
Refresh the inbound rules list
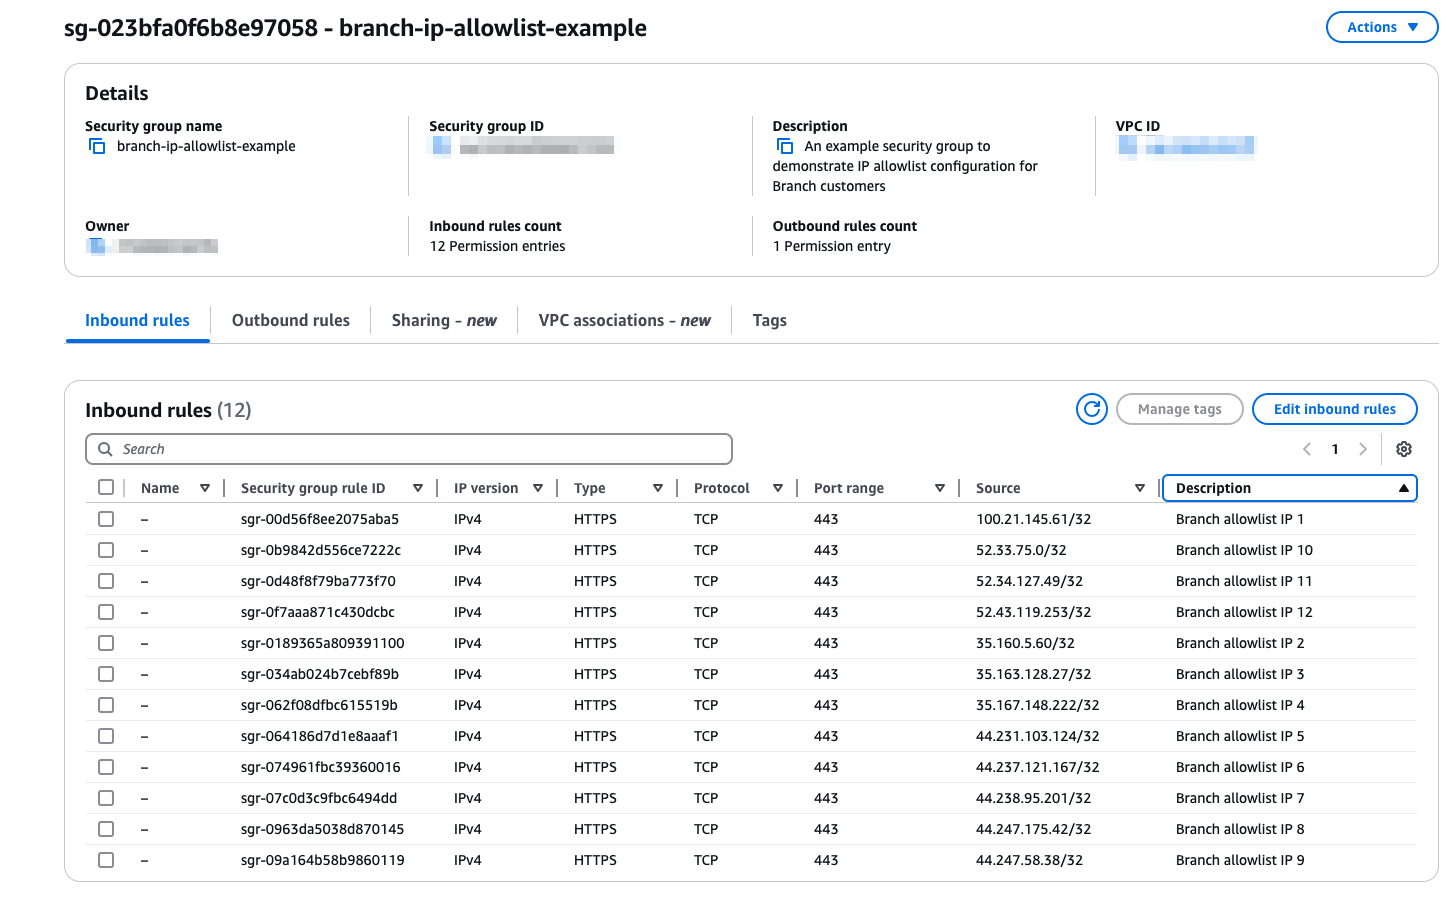[x=1092, y=409]
